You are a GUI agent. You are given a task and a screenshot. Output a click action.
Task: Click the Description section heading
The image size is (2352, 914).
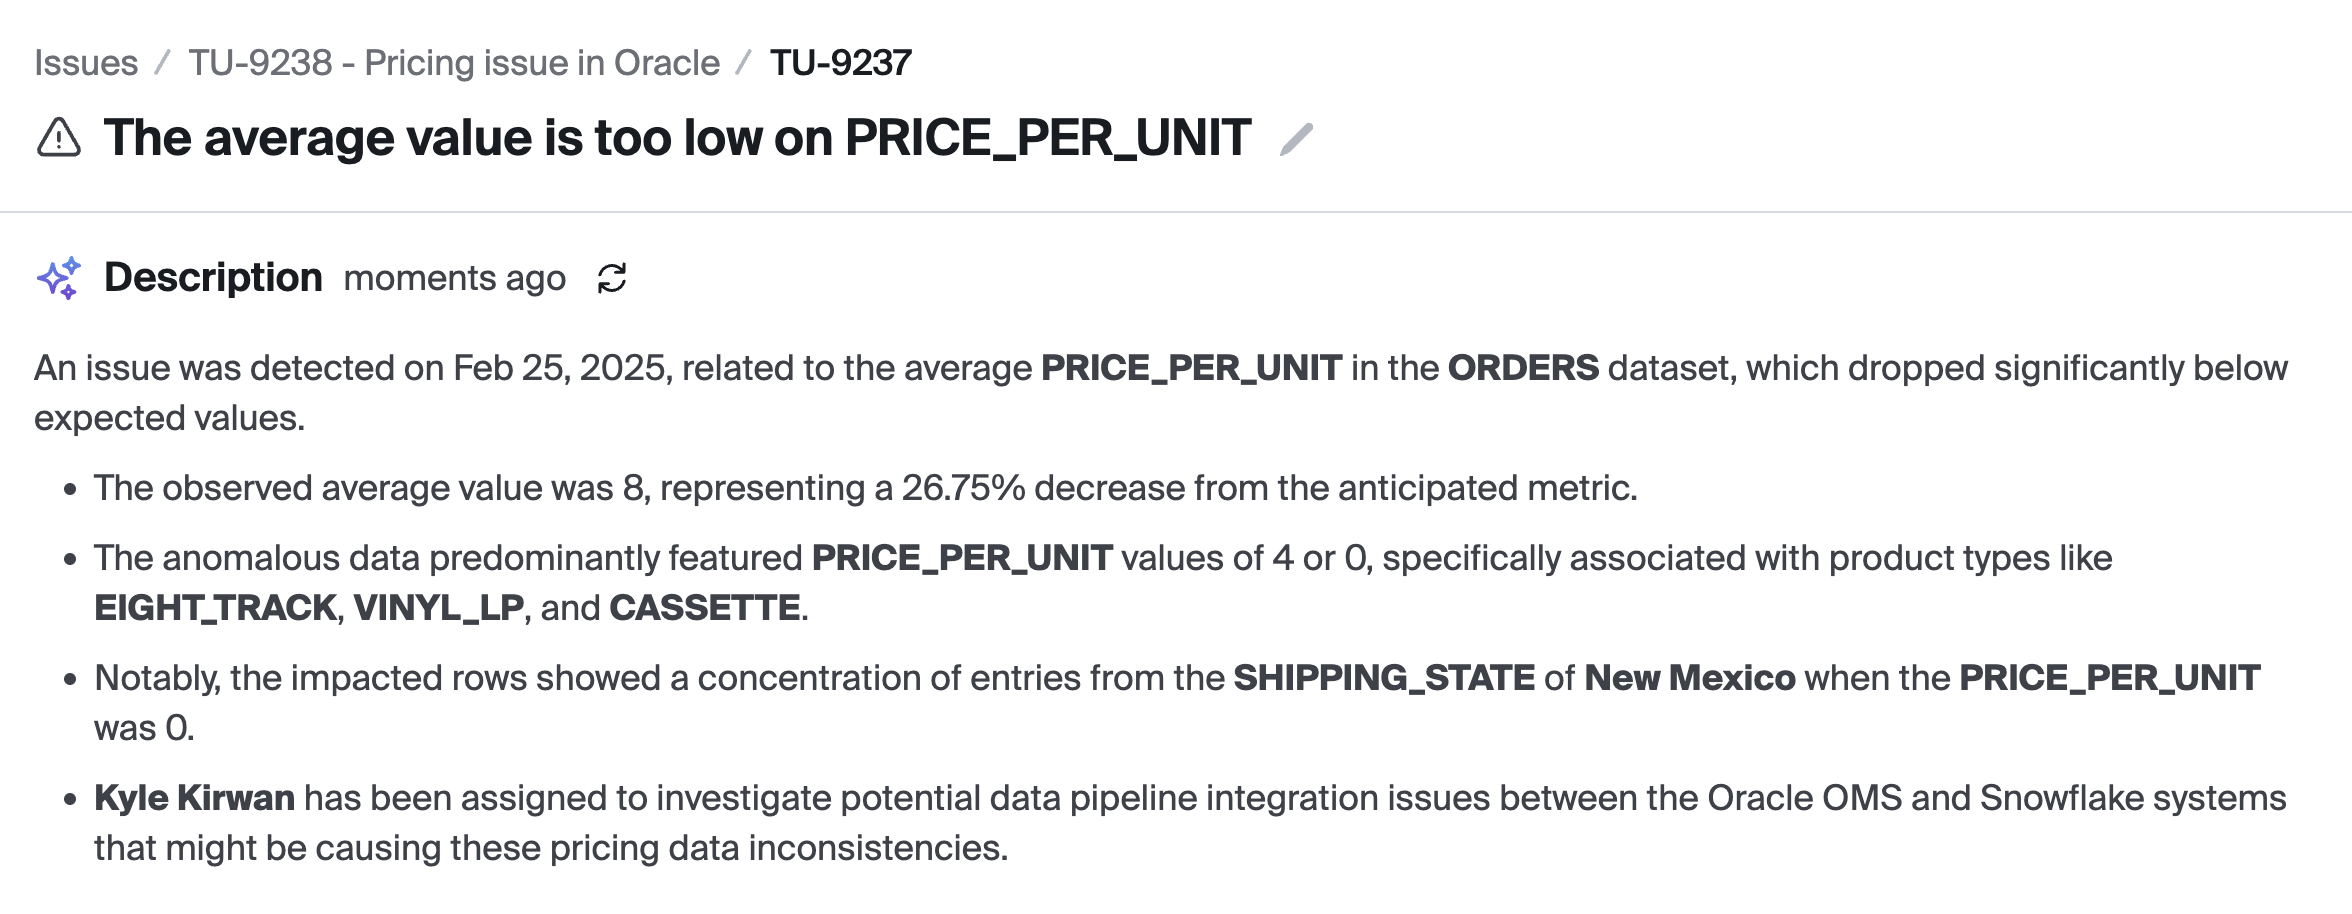tap(213, 278)
